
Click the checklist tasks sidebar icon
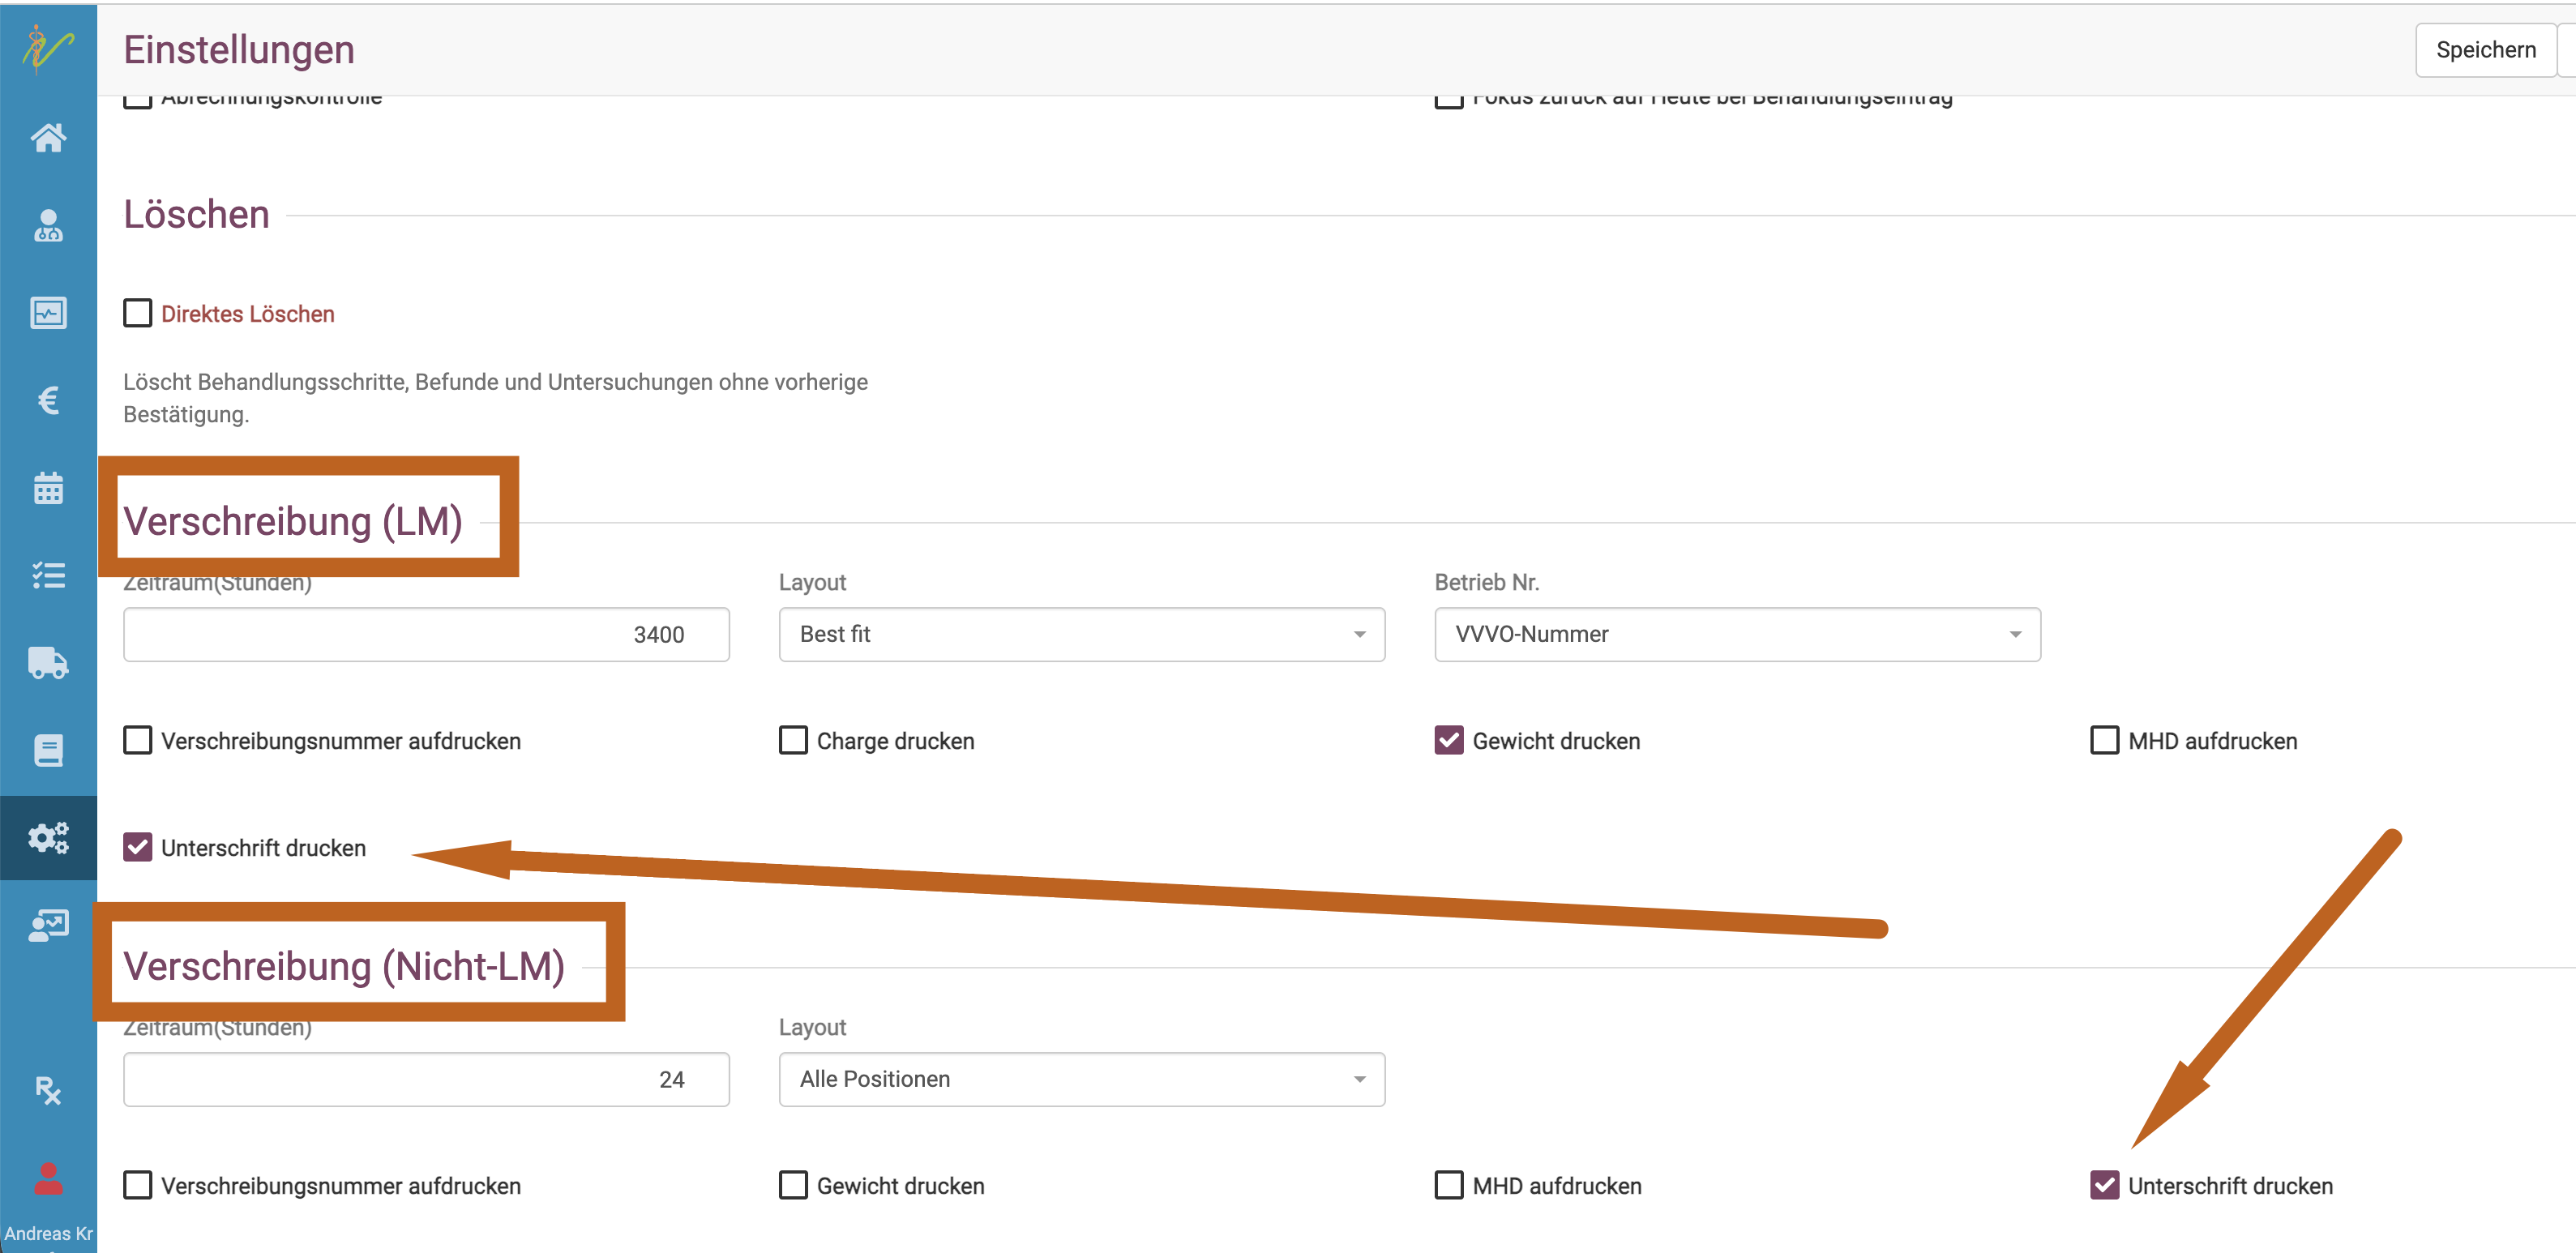48,575
